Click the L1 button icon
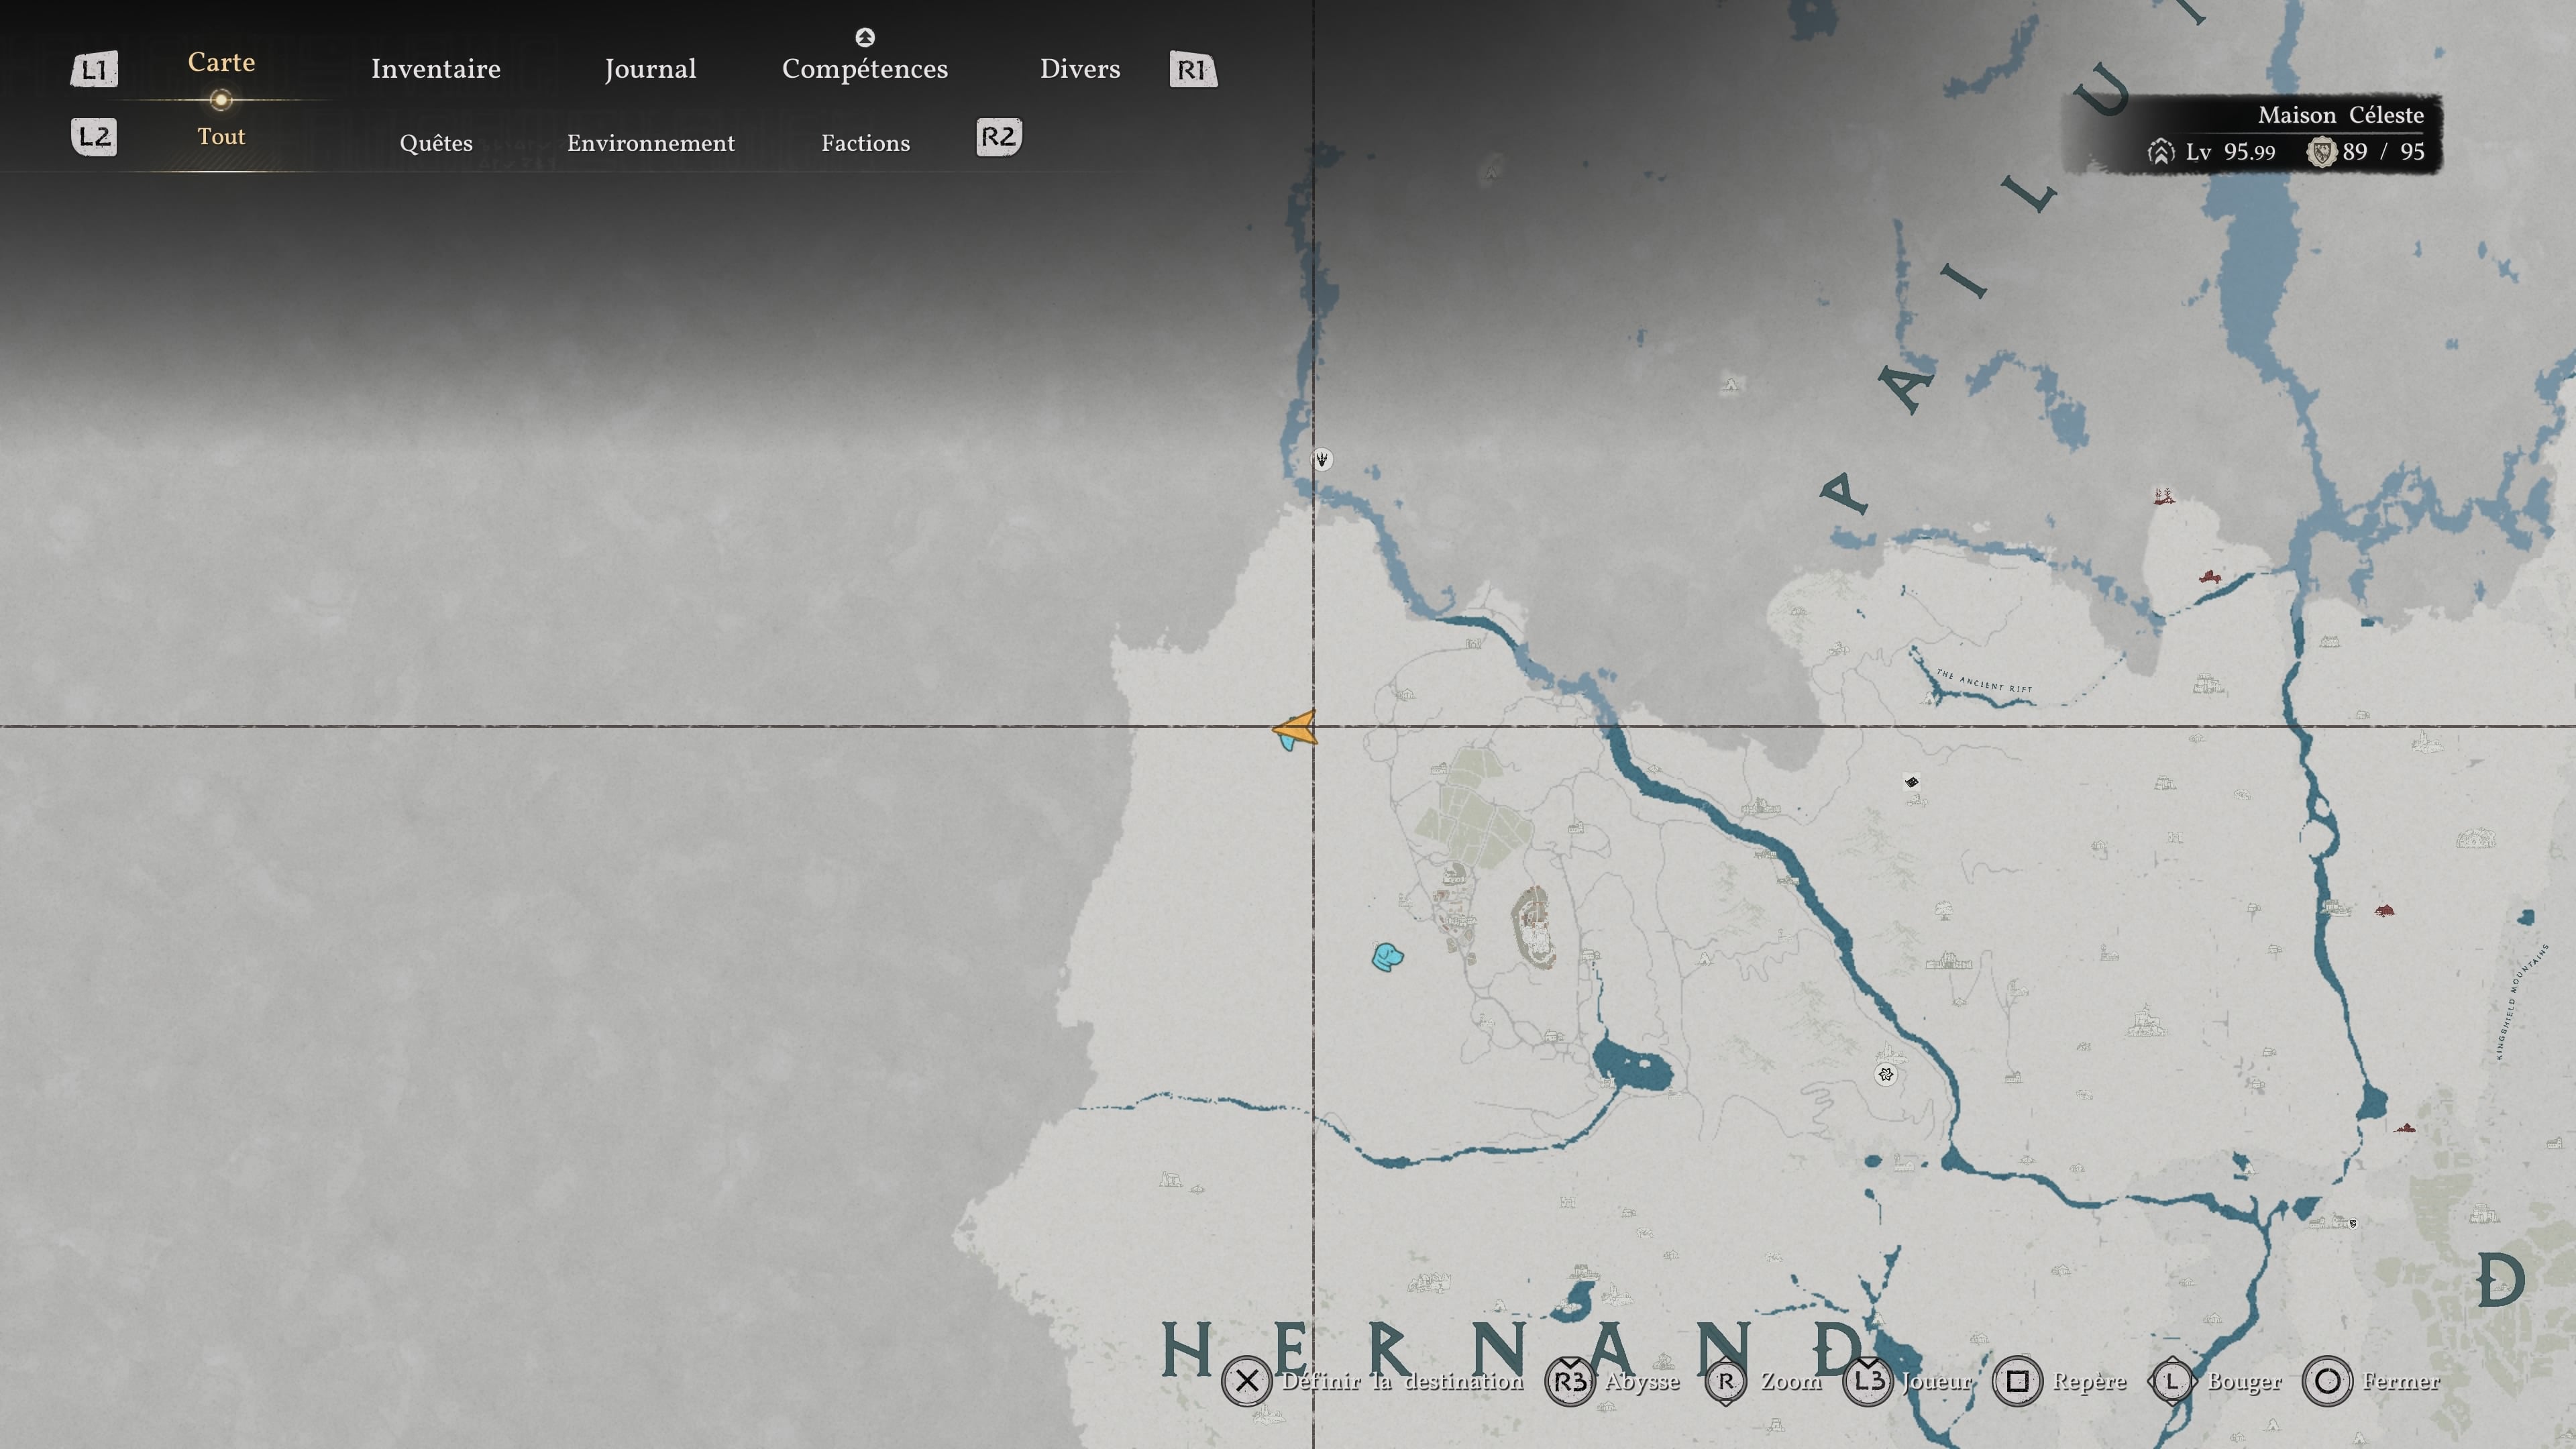 tap(94, 70)
